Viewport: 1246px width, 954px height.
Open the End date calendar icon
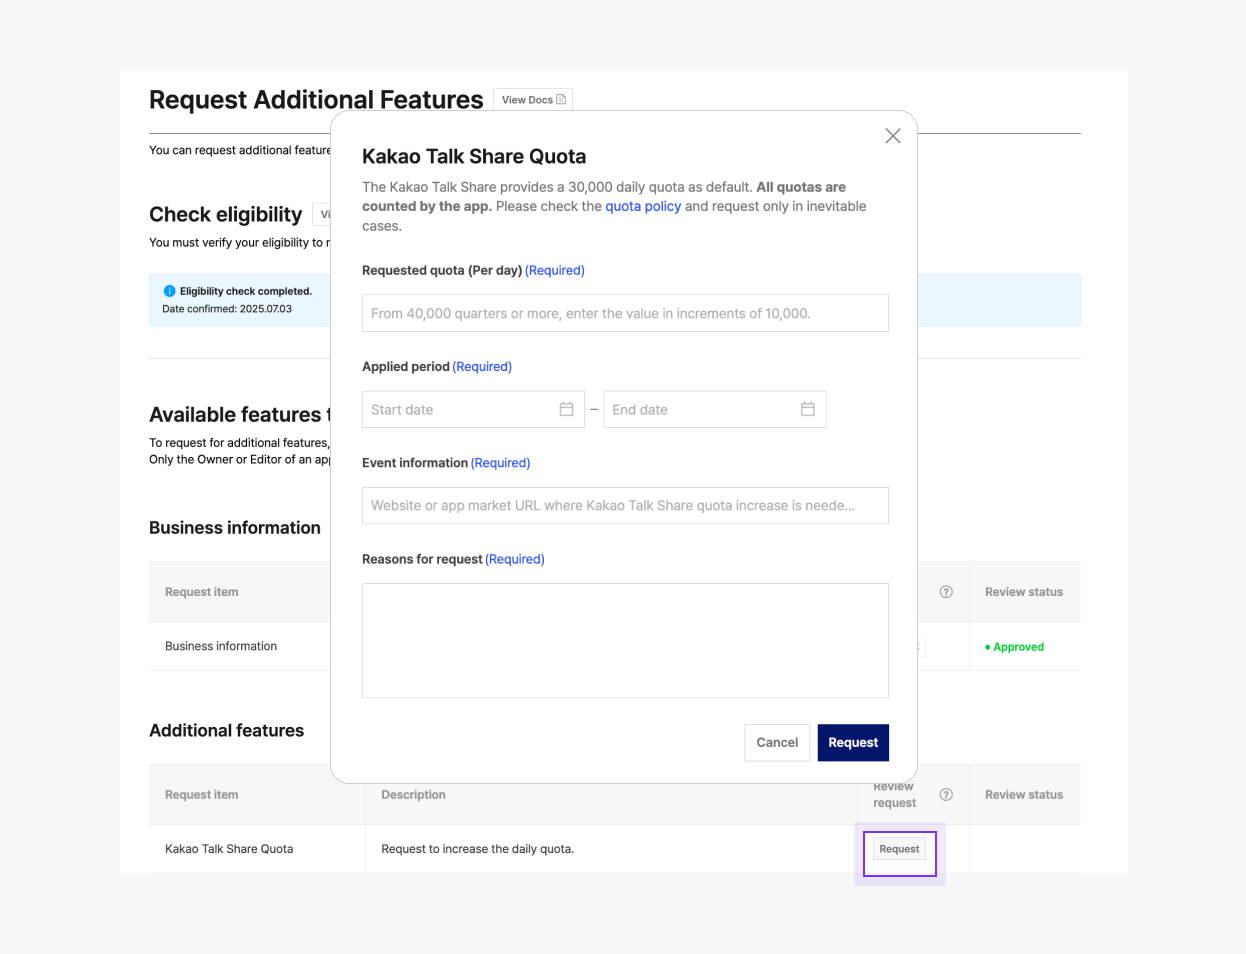tap(808, 409)
